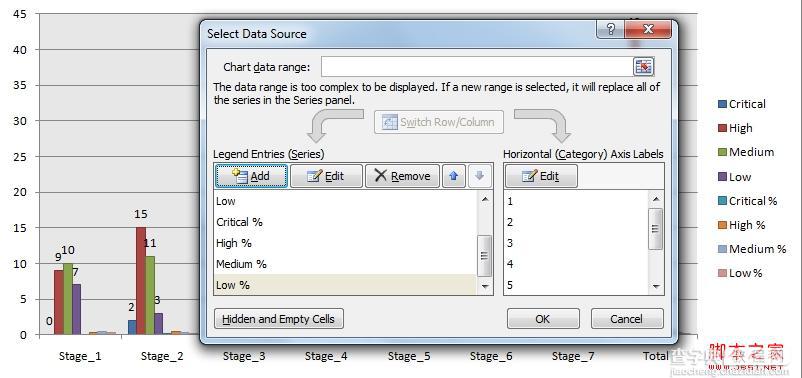Select category label 3 in axis list
Screen dimensions: 802x378
576,243
